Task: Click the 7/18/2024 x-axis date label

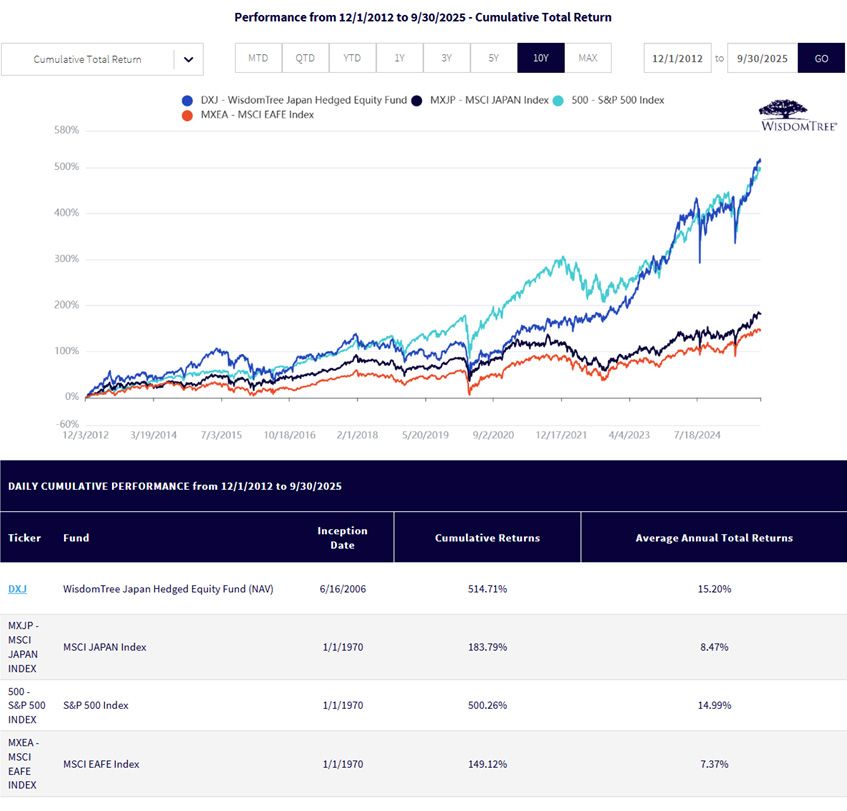Action: (x=697, y=435)
